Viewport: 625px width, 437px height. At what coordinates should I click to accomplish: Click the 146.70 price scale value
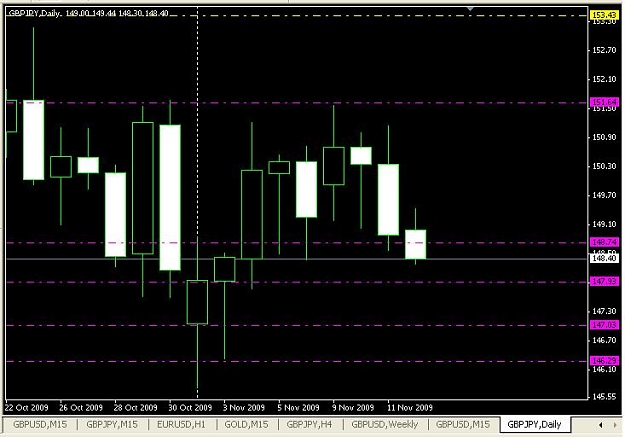604,340
